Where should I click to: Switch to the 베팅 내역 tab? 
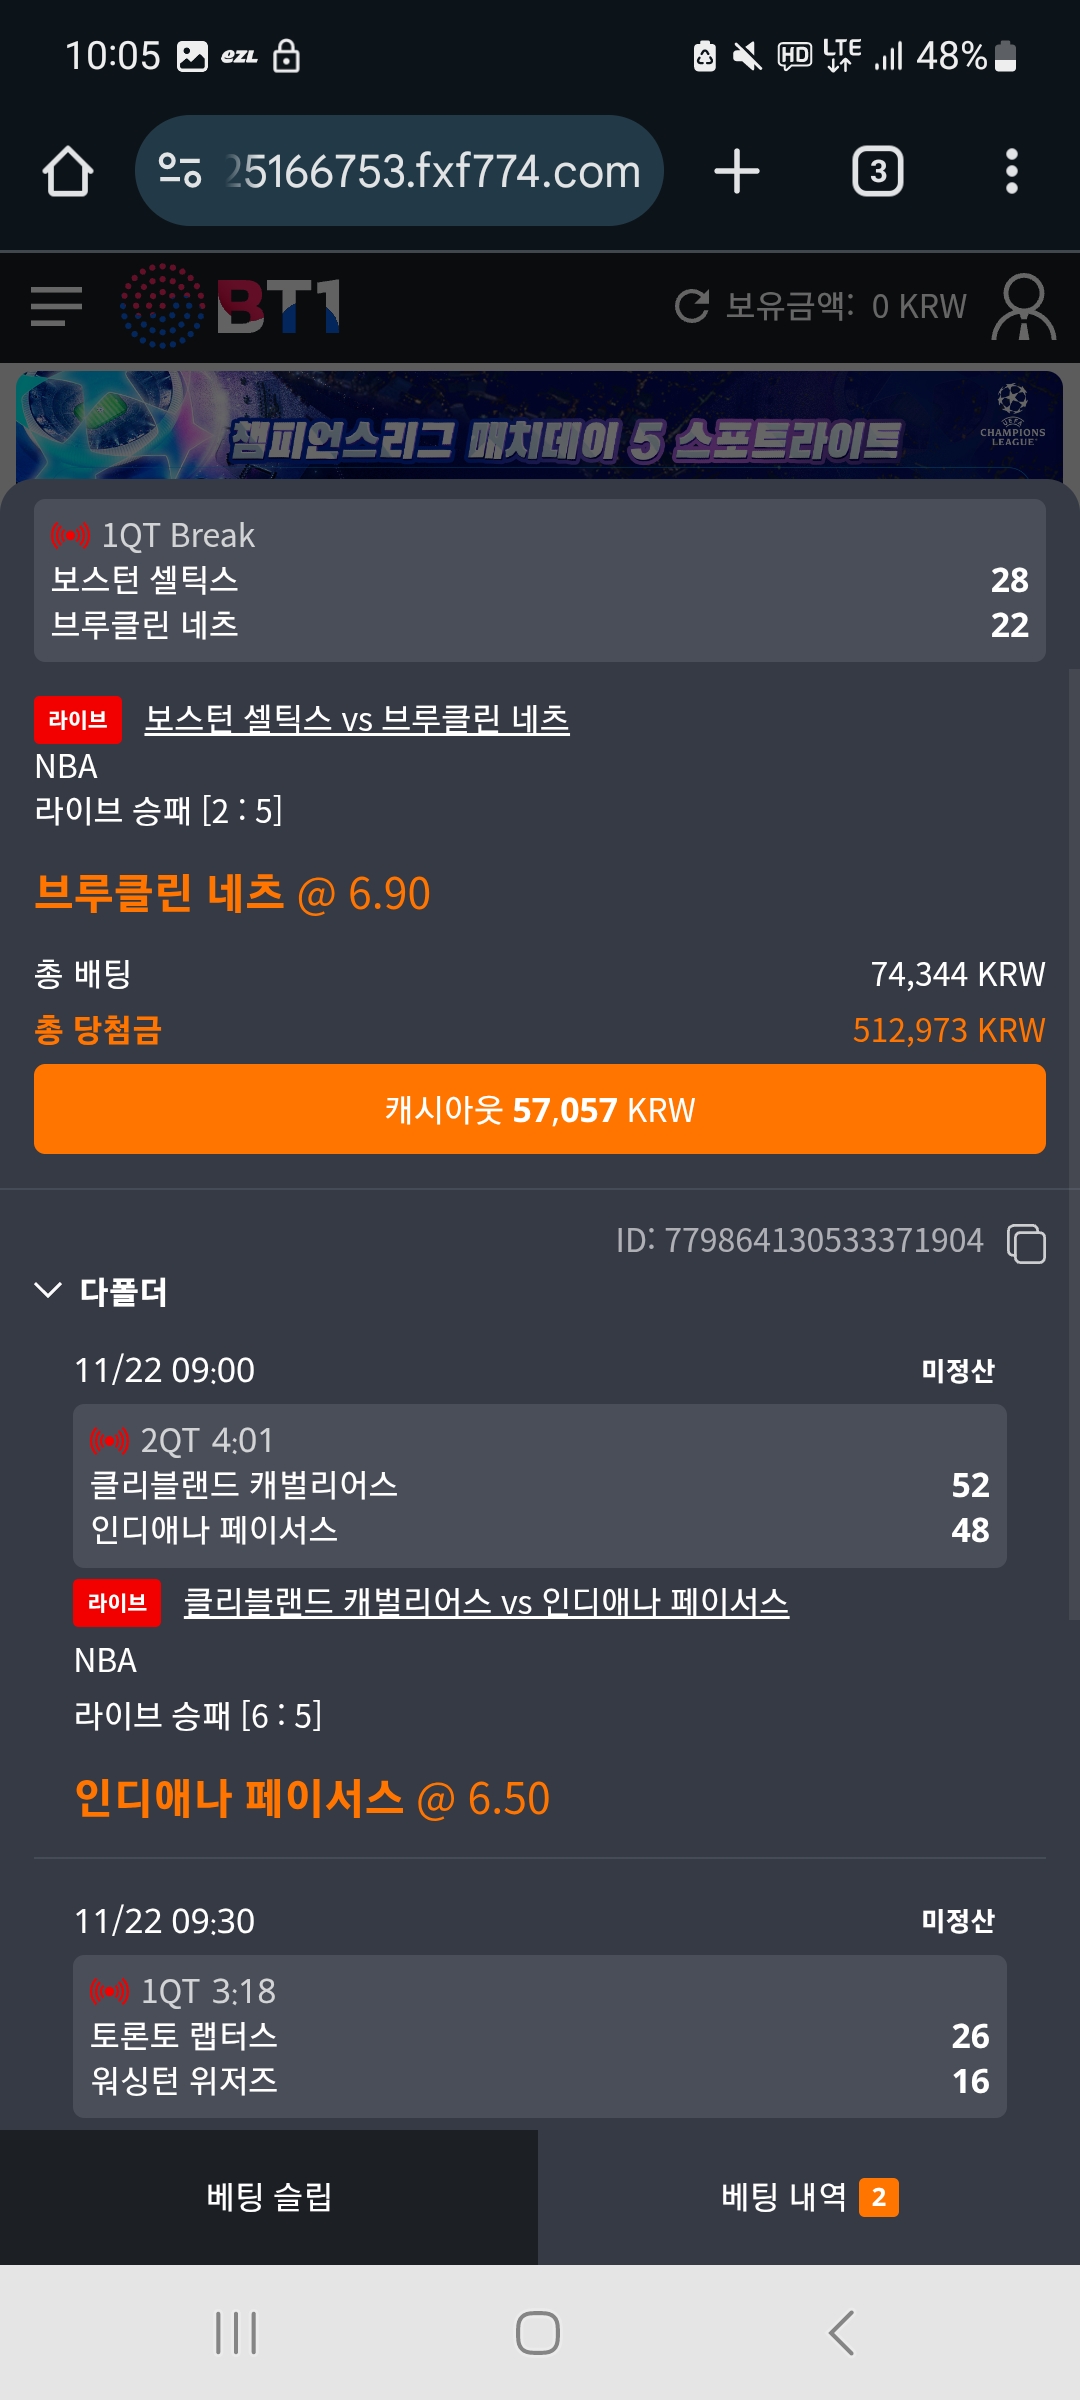809,2197
